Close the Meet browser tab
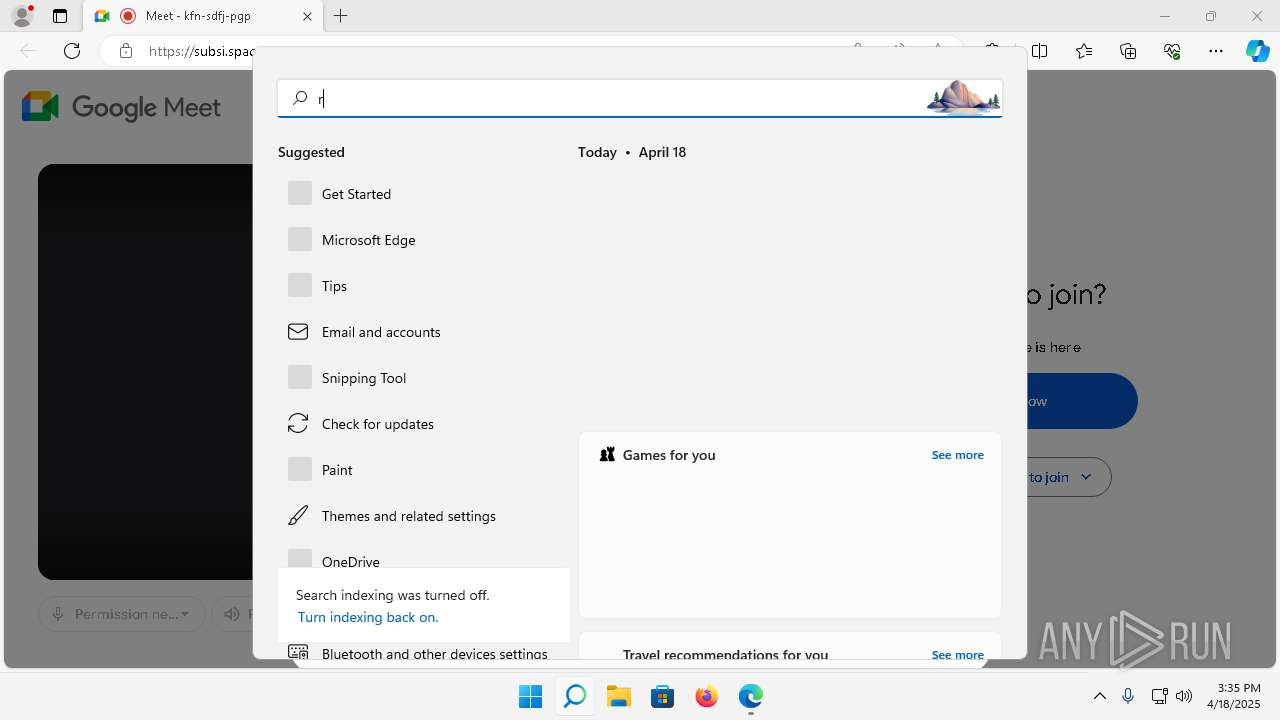Screen dimensions: 1280x720 [x=307, y=16]
